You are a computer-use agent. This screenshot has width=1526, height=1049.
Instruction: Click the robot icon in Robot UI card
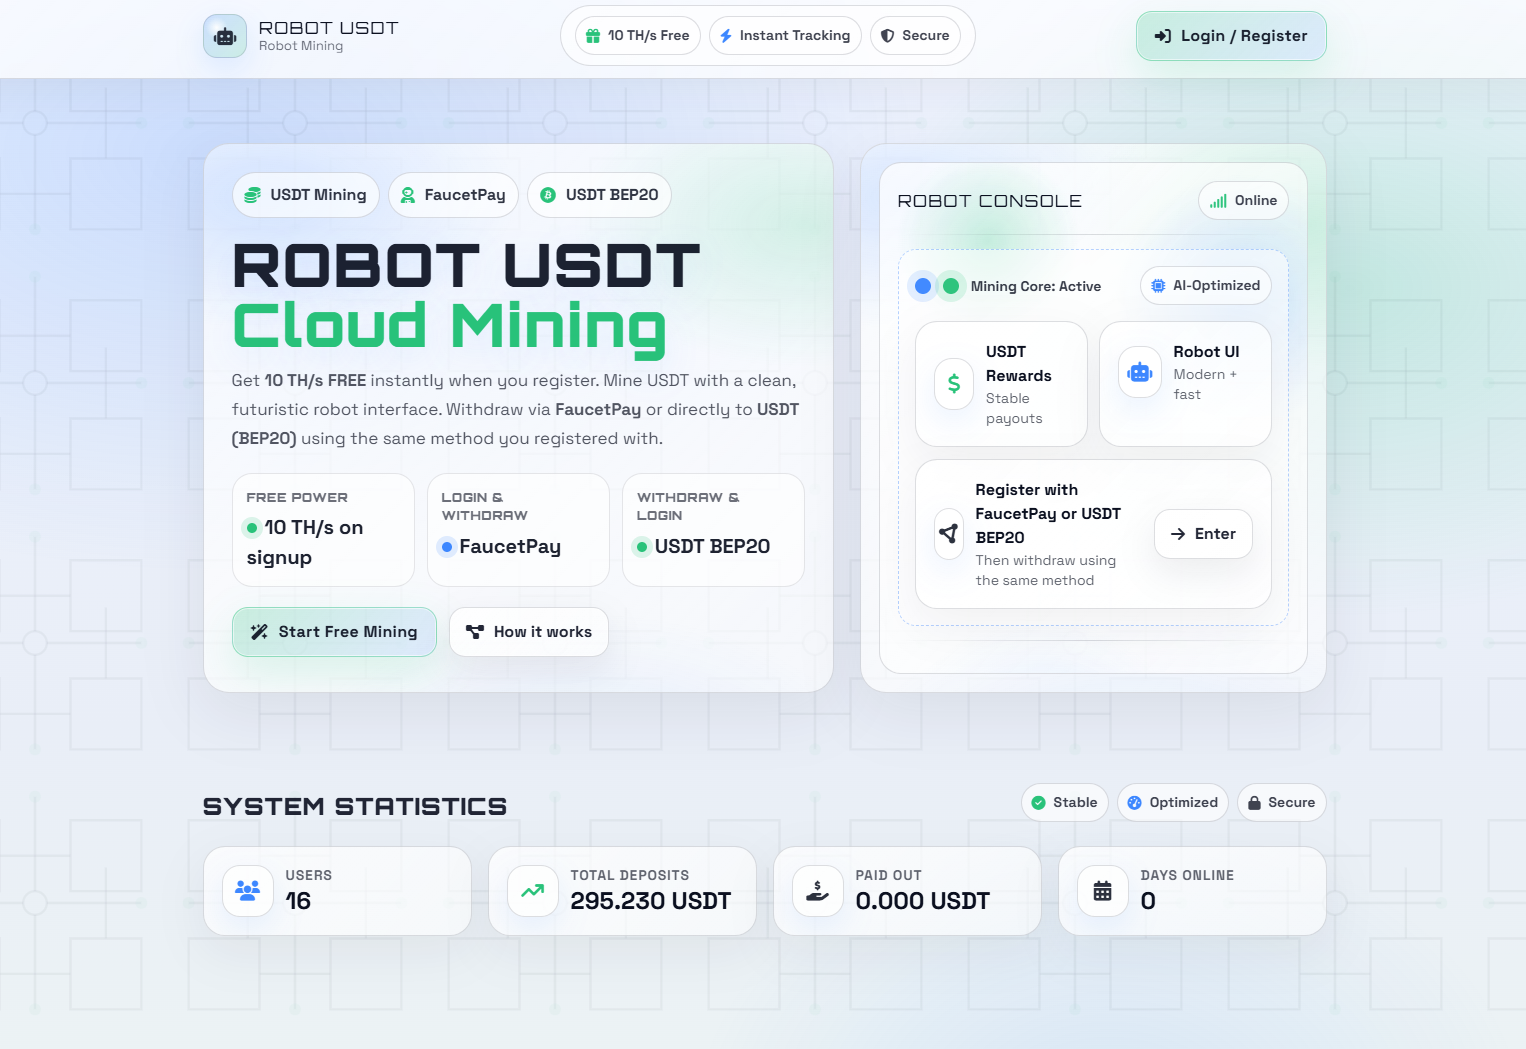click(x=1139, y=371)
